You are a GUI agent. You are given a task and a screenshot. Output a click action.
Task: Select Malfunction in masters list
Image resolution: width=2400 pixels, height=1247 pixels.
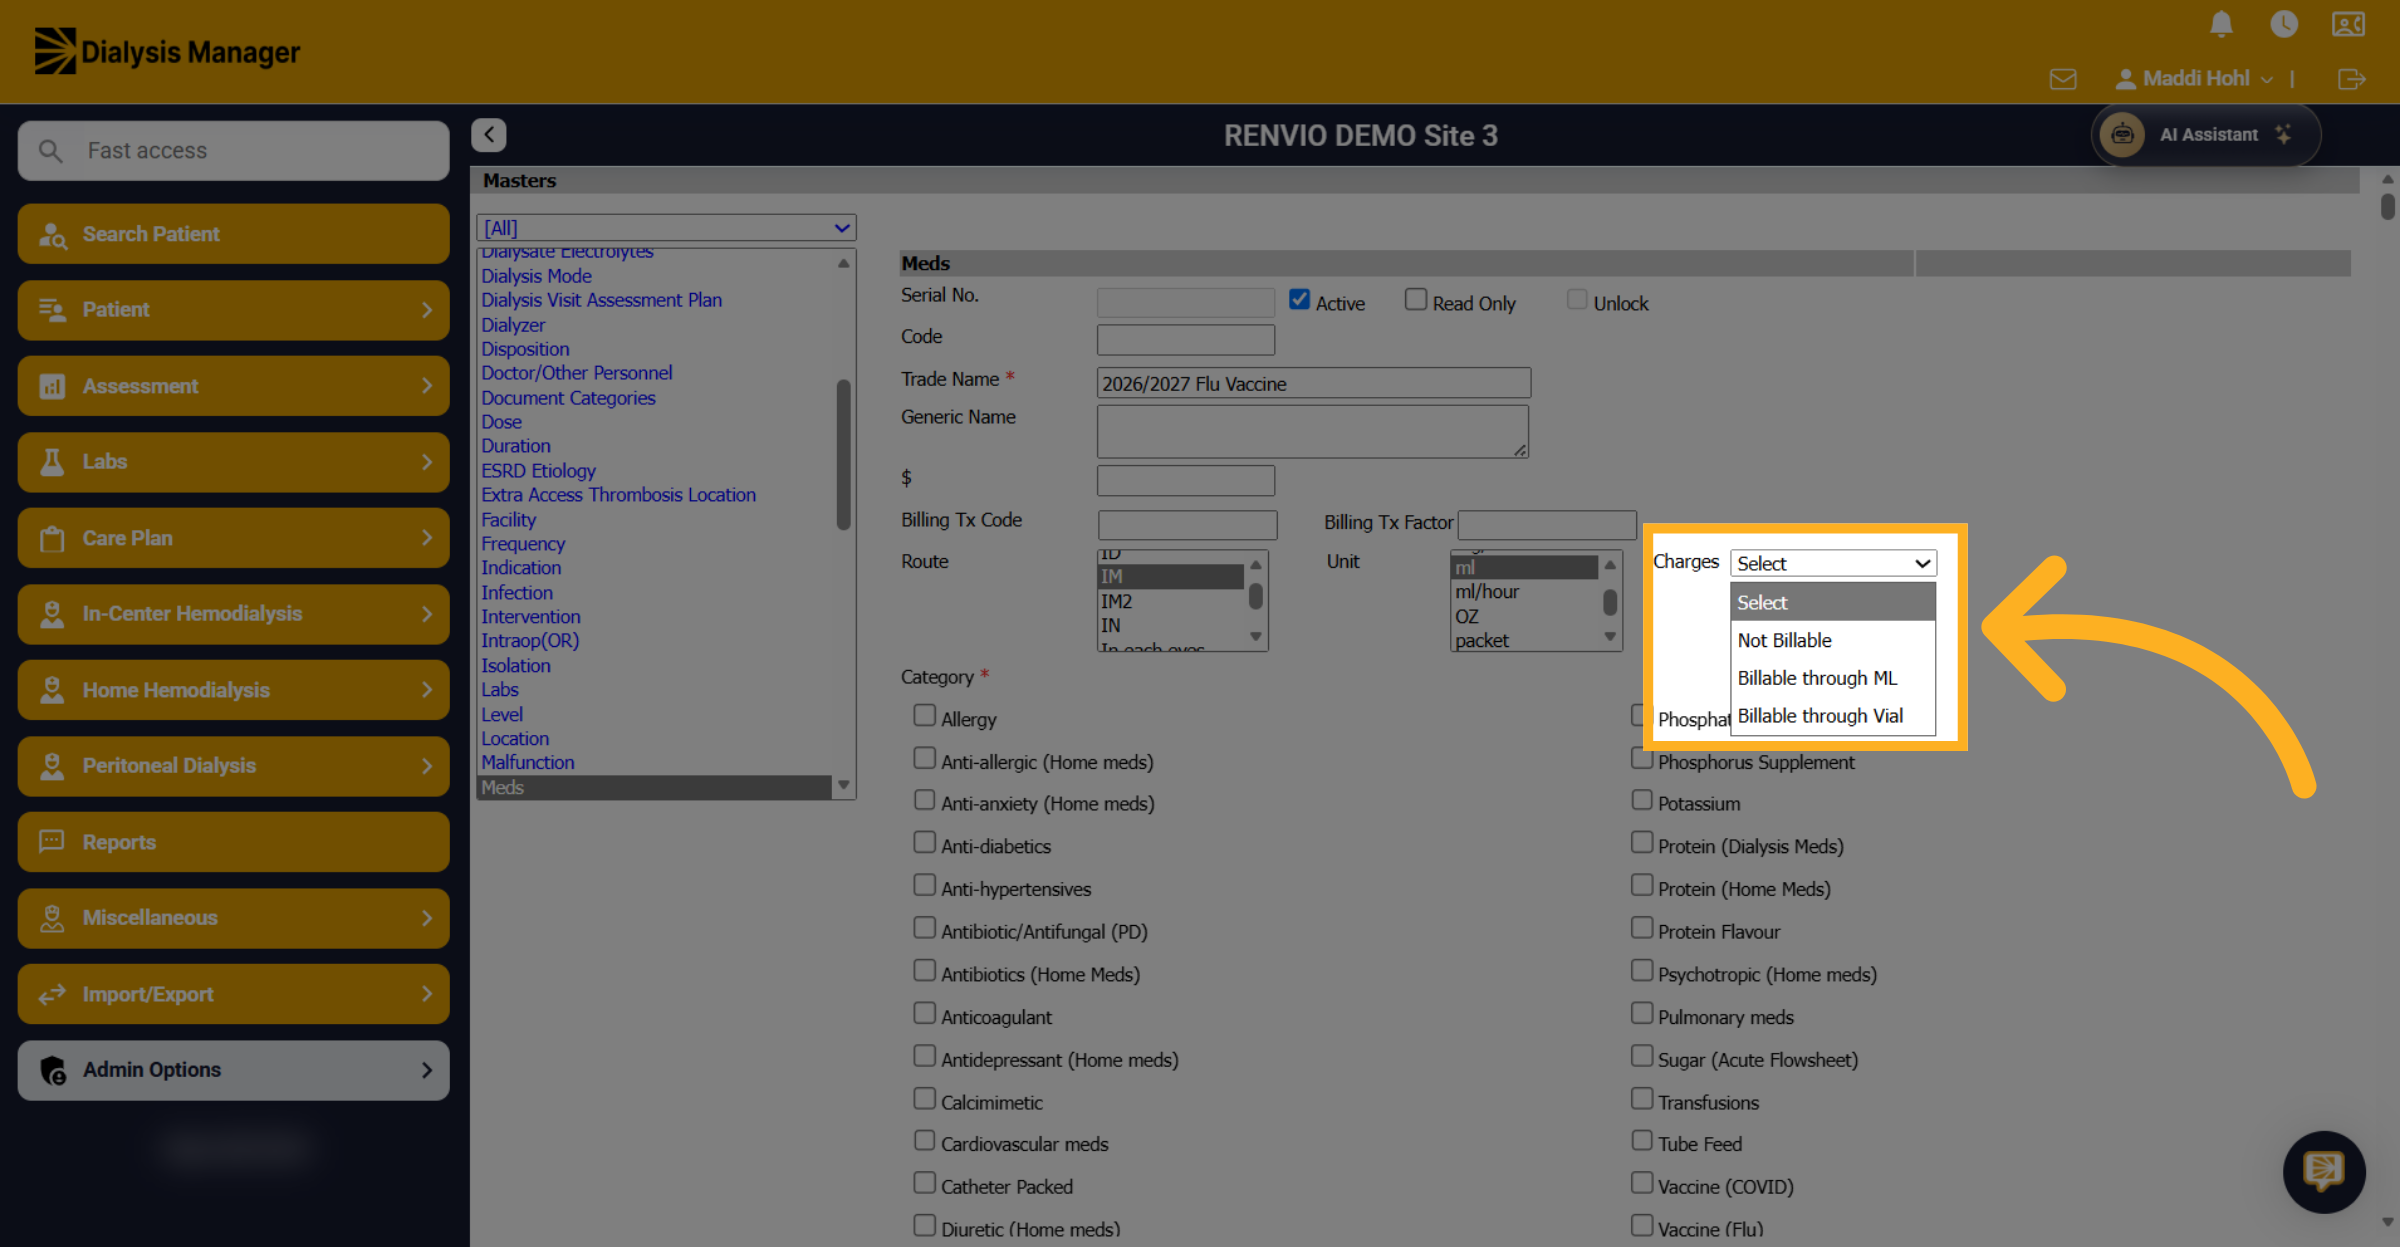click(528, 763)
